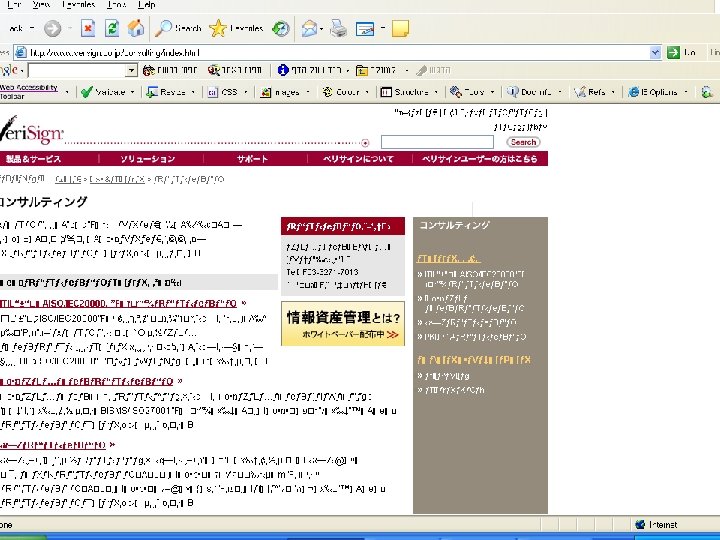Click the Mail envelope icon
The height and width of the screenshot is (540, 720).
pos(310,29)
